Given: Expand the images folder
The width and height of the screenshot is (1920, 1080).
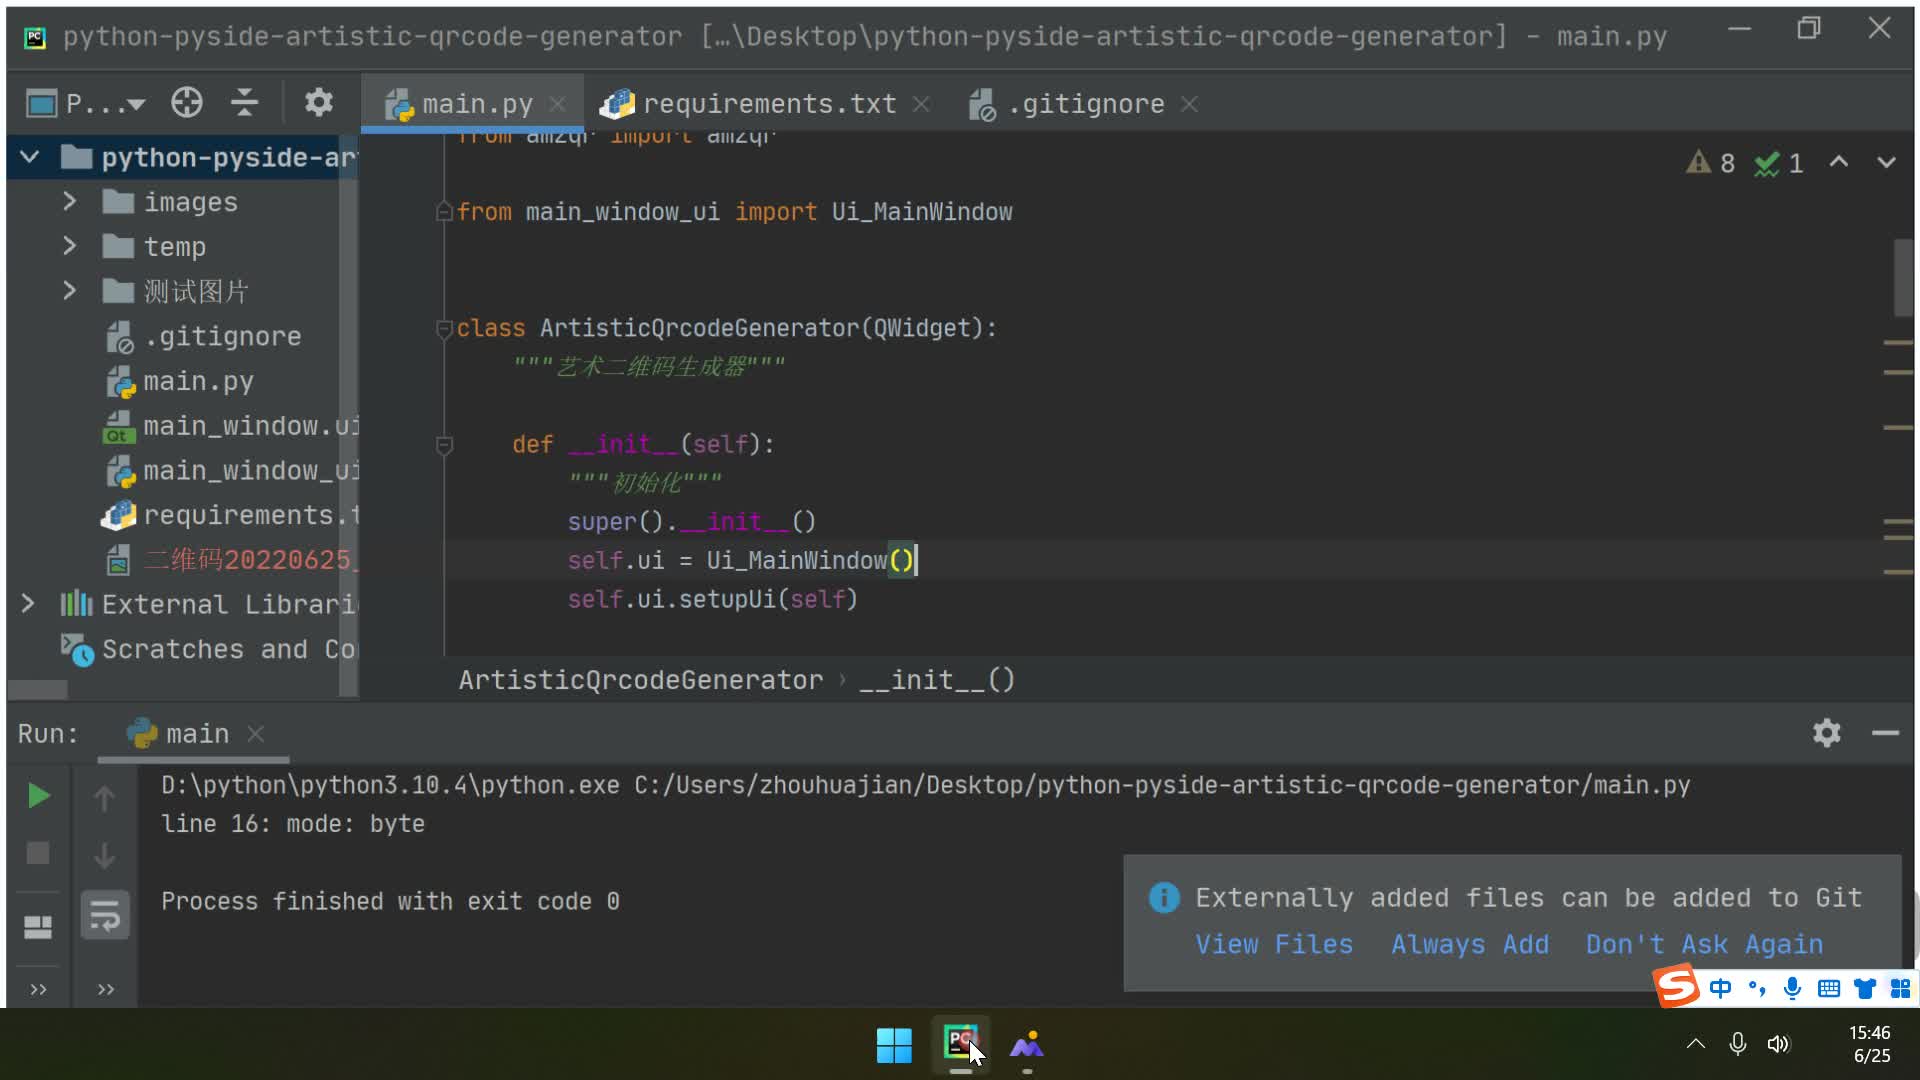Looking at the screenshot, I should (x=69, y=202).
